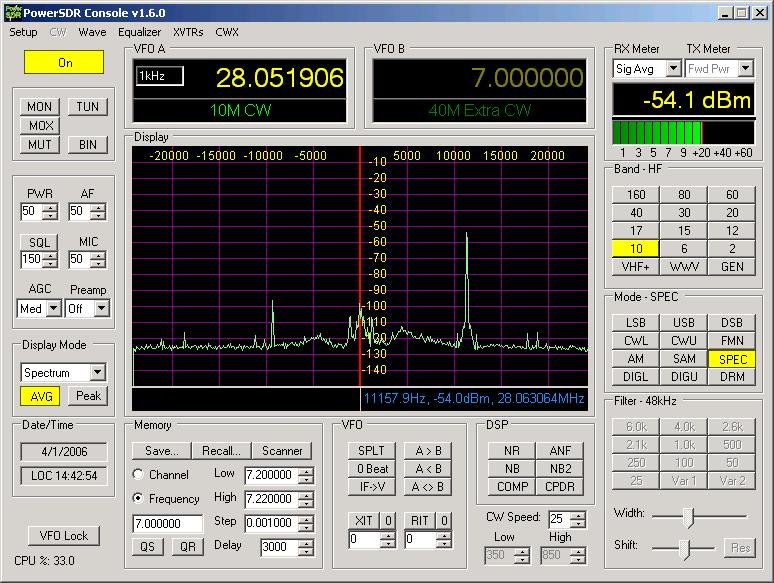Toggle the XIT button
Image resolution: width=774 pixels, height=583 pixels.
tap(364, 521)
